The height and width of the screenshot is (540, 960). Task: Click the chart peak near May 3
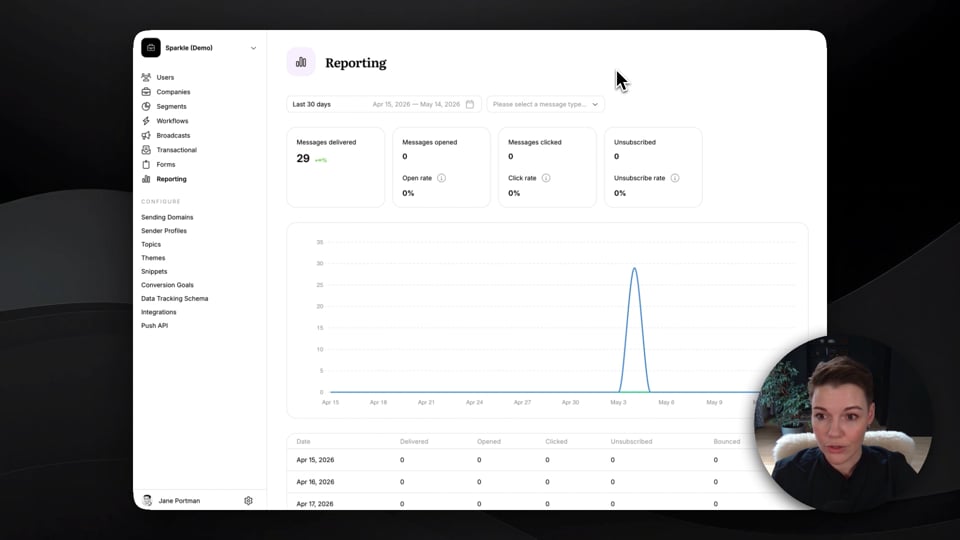[x=634, y=268]
